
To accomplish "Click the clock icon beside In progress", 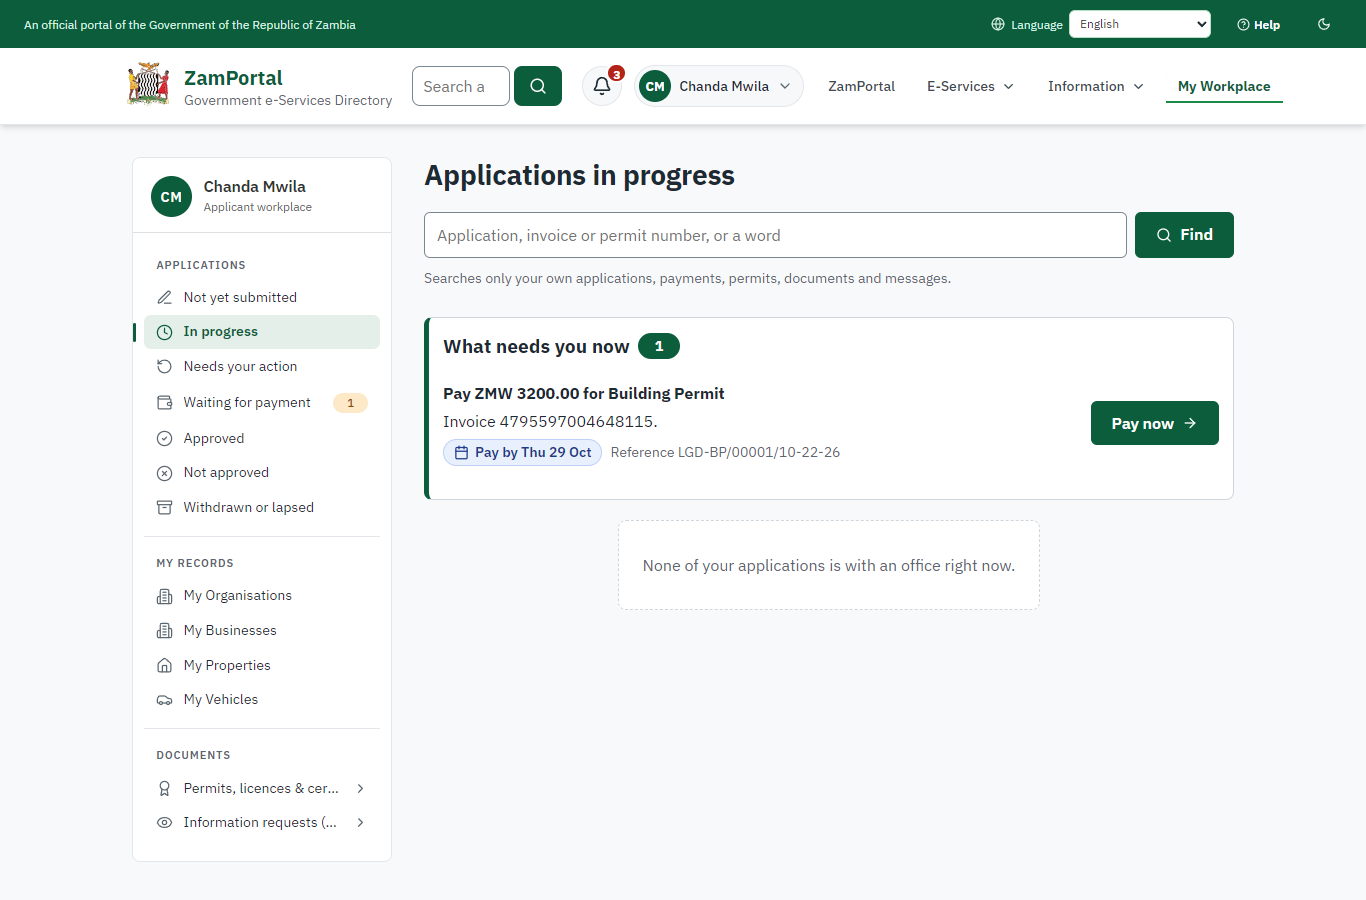I will [165, 332].
